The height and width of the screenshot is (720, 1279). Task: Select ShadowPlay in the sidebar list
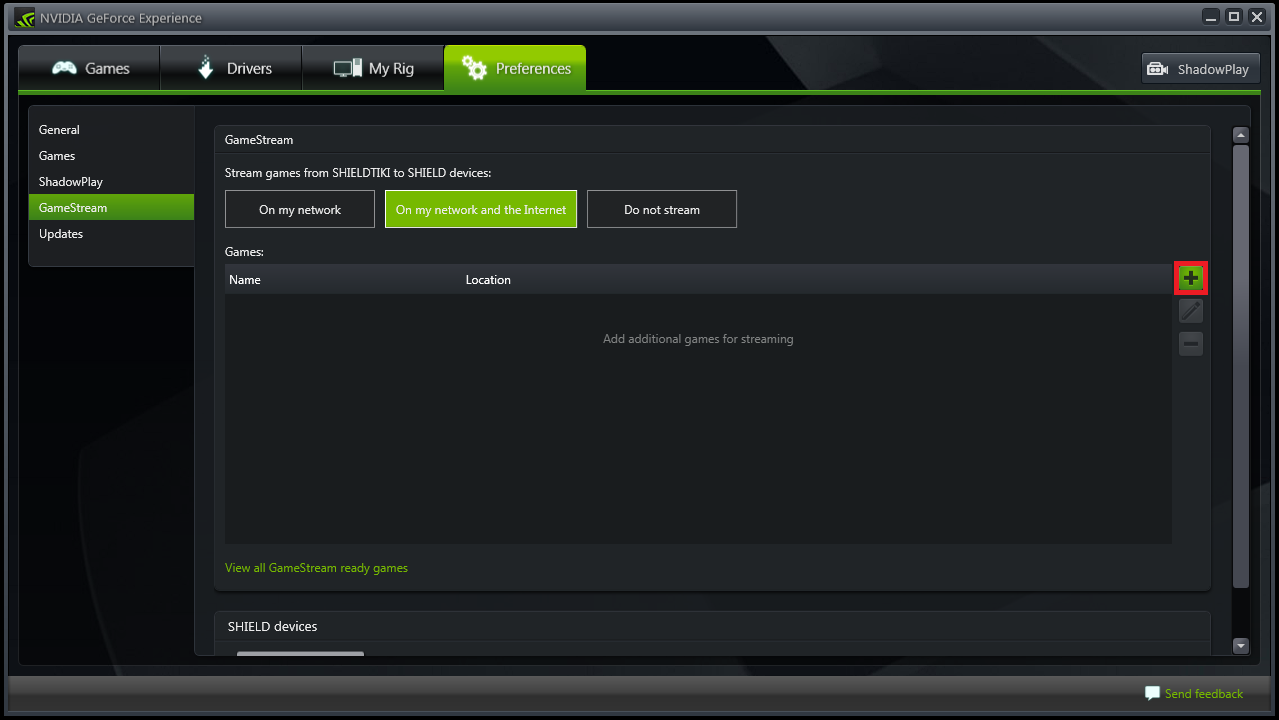click(x=111, y=182)
